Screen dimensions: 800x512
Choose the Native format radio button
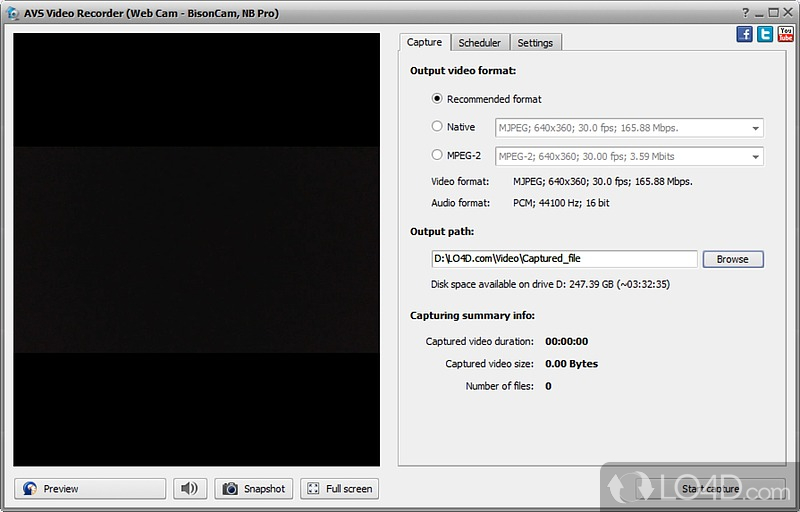pos(437,127)
